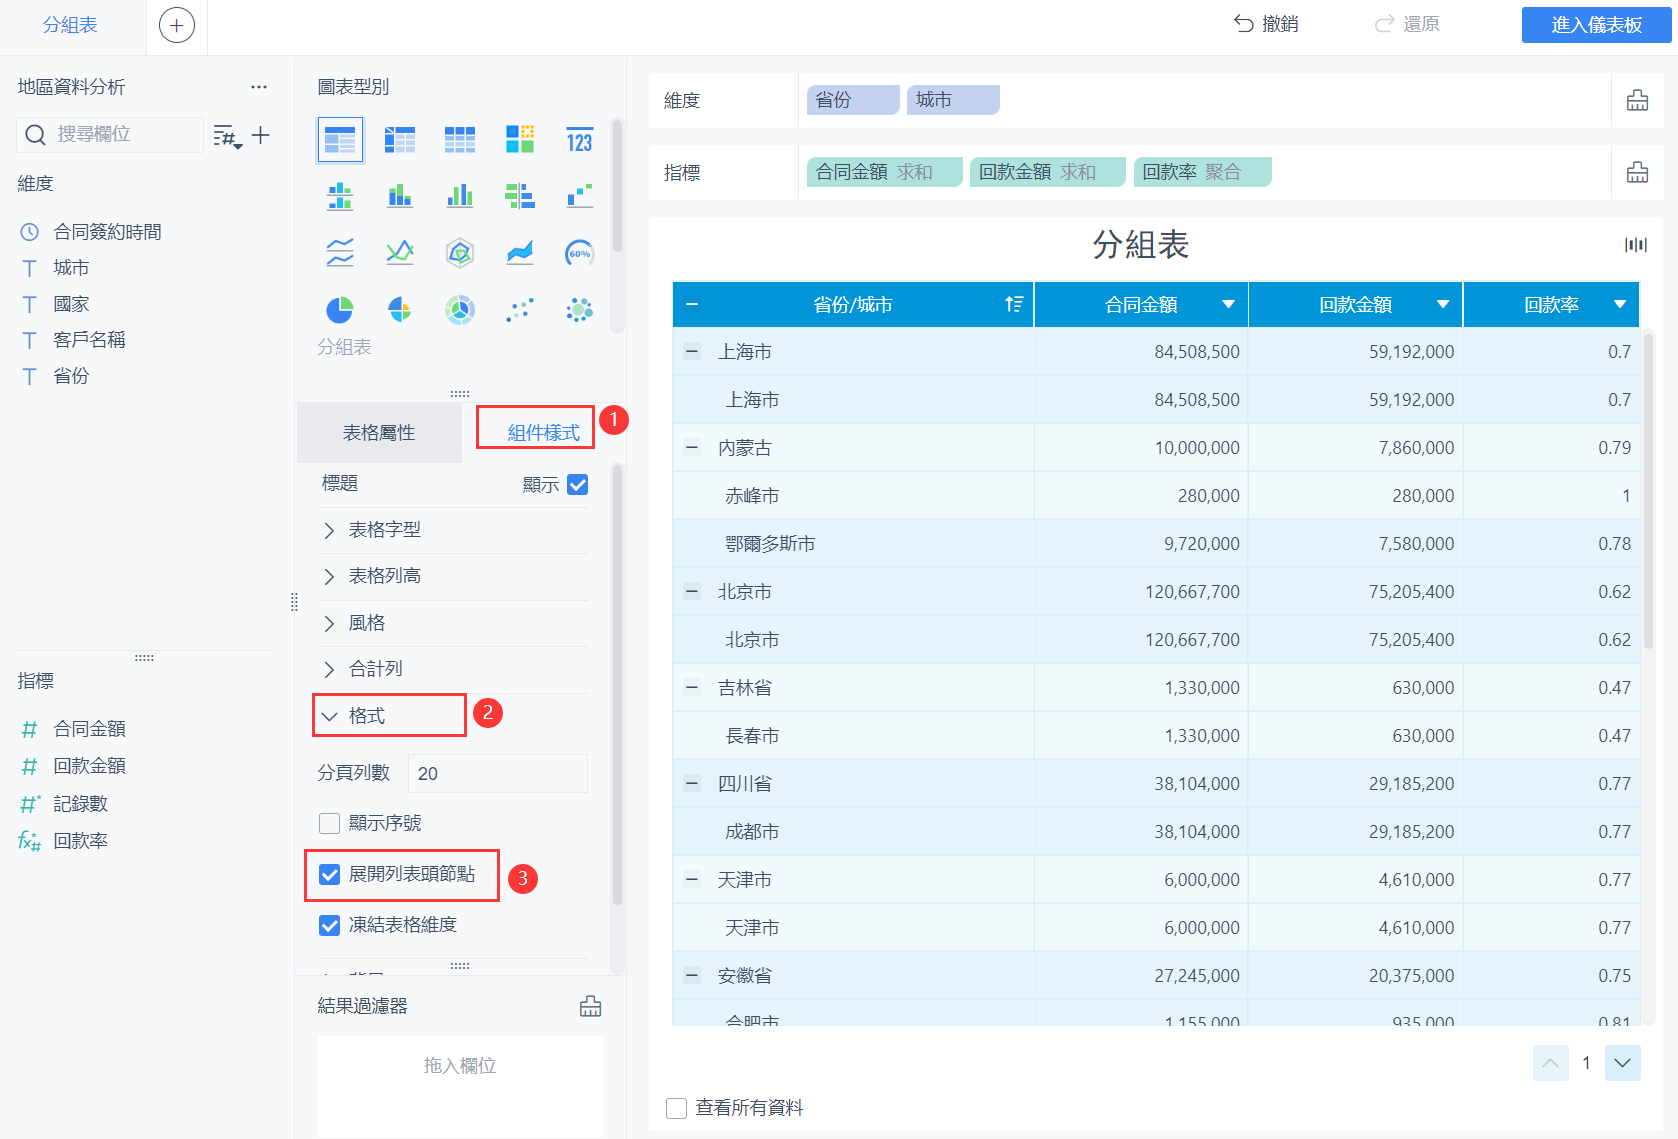Pick the 60% gauge chart icon

click(580, 253)
